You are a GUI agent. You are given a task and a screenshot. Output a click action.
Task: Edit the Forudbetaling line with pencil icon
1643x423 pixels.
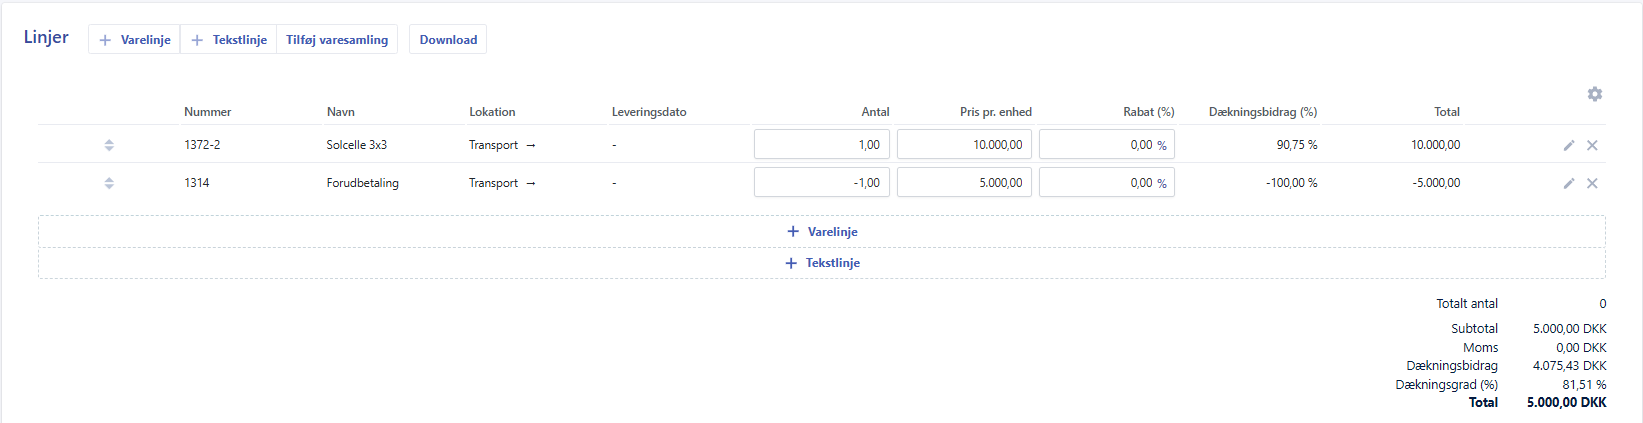click(x=1569, y=183)
